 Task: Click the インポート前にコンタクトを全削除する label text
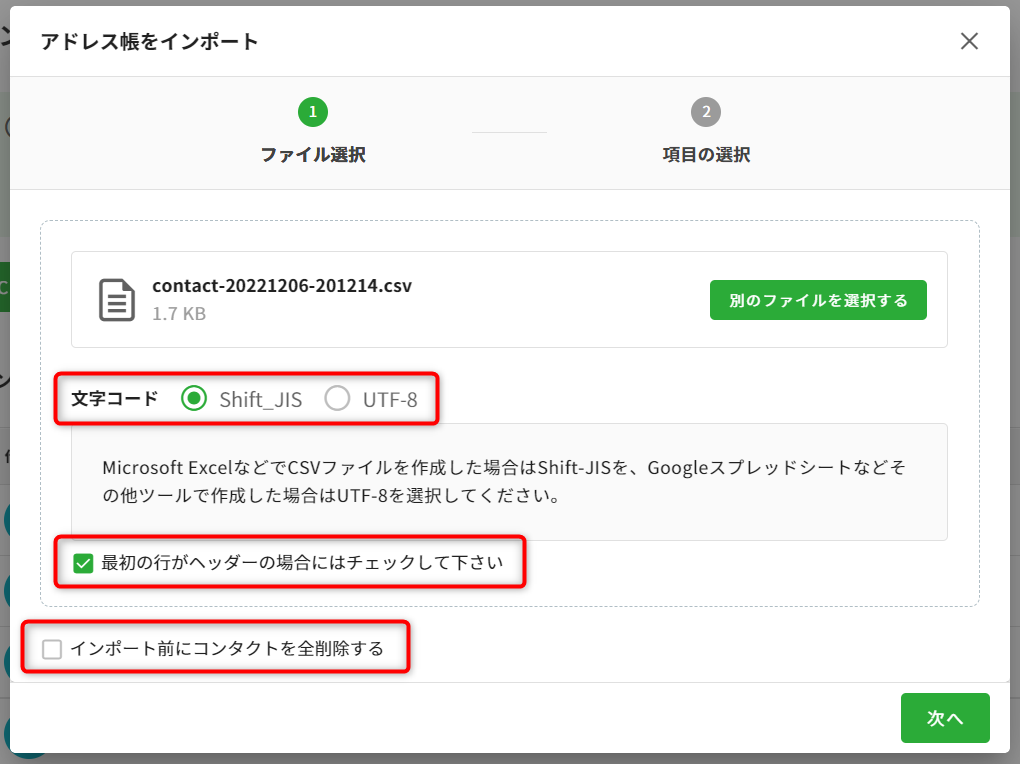227,649
